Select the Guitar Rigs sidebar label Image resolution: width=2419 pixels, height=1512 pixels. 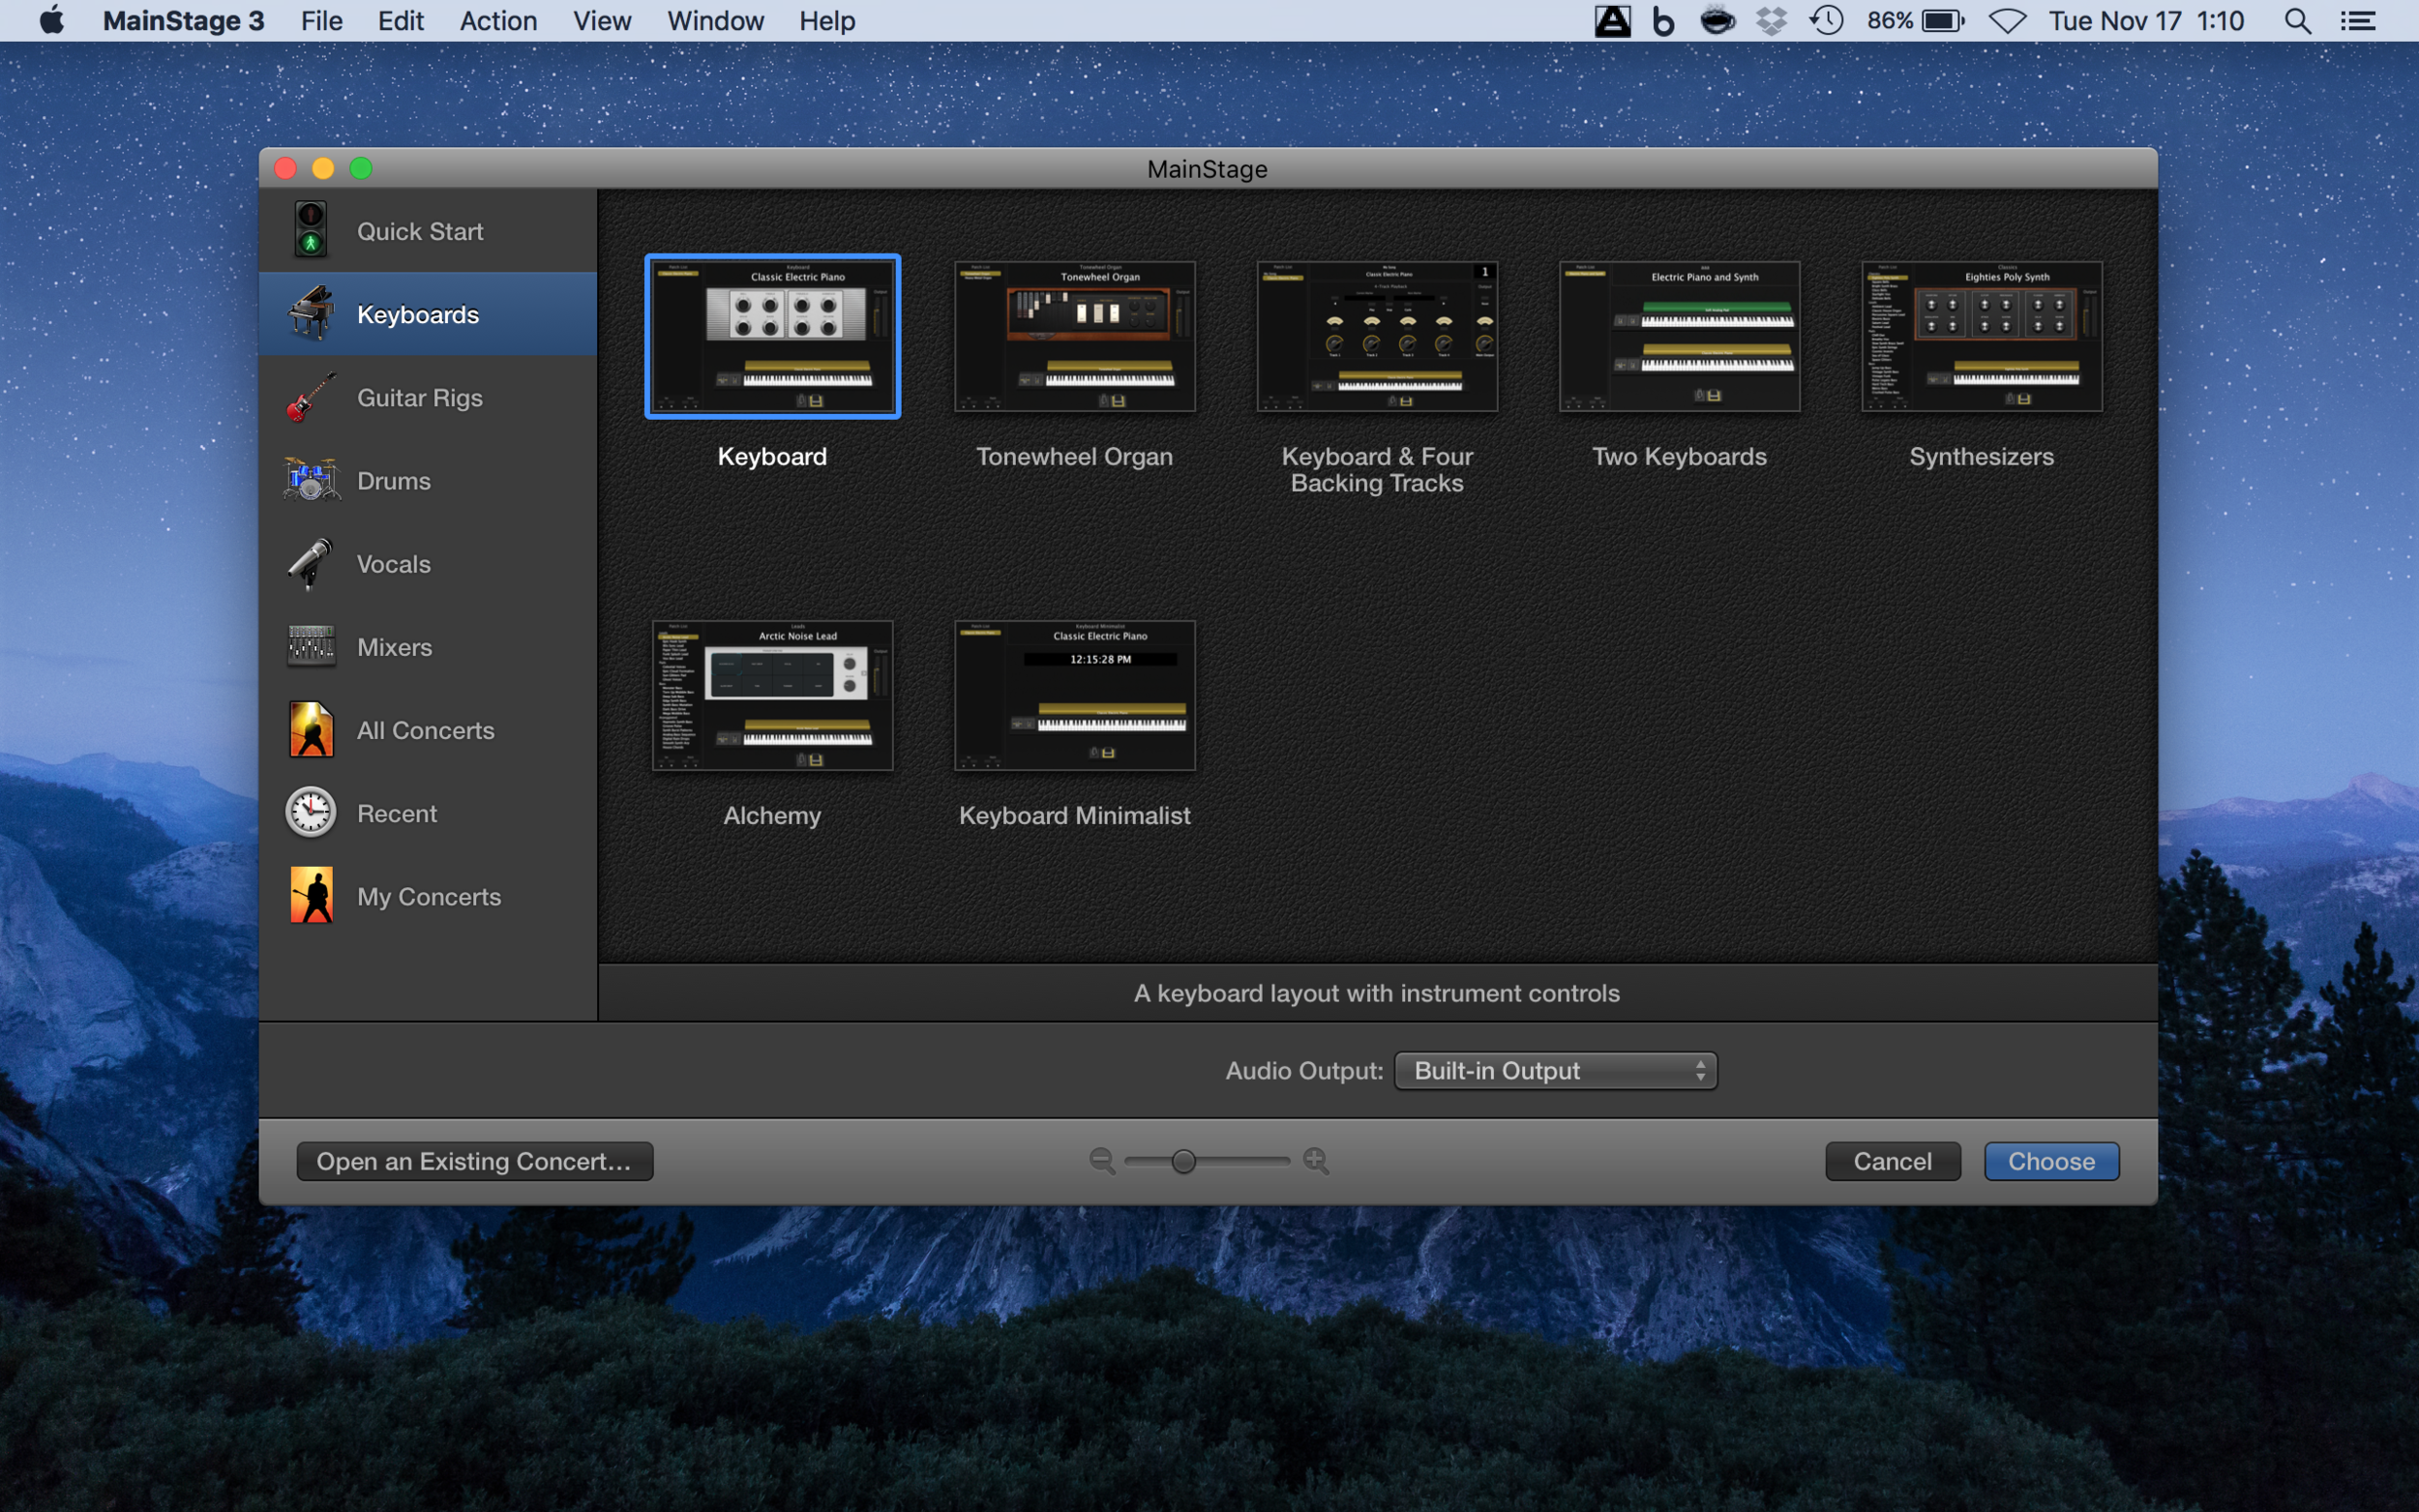point(420,398)
